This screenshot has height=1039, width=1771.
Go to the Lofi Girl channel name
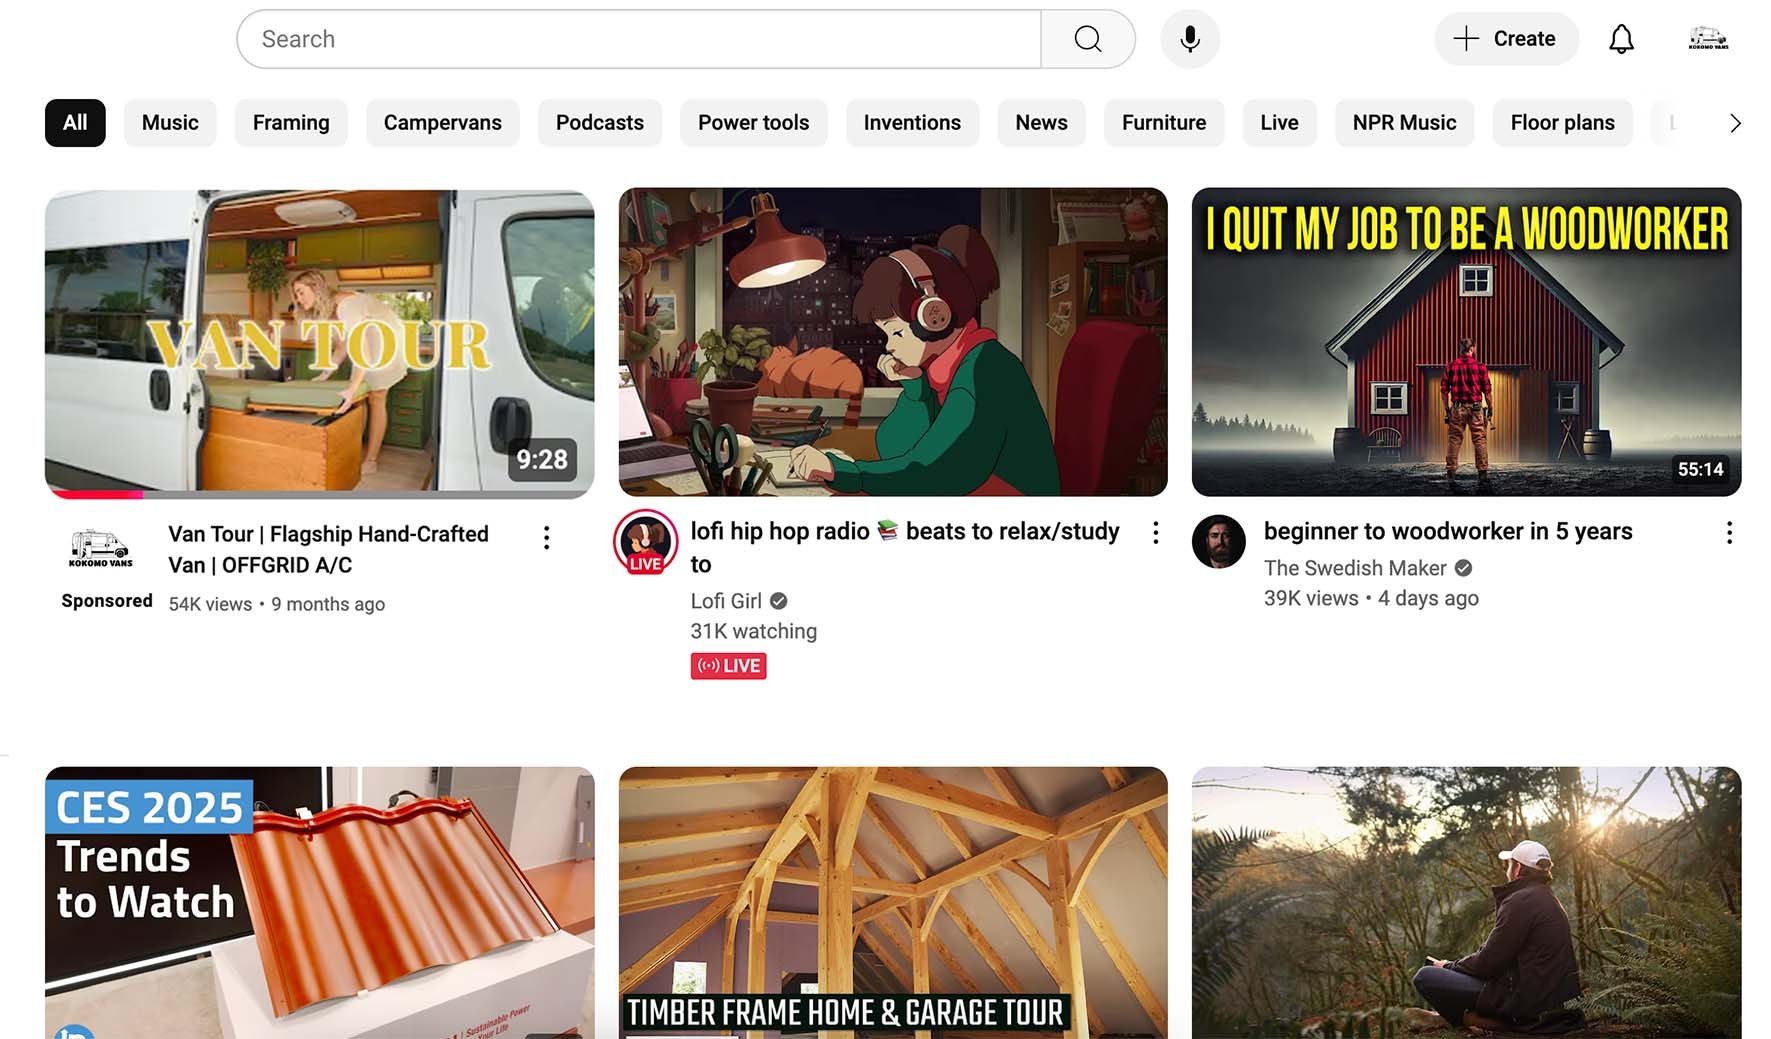click(x=726, y=601)
